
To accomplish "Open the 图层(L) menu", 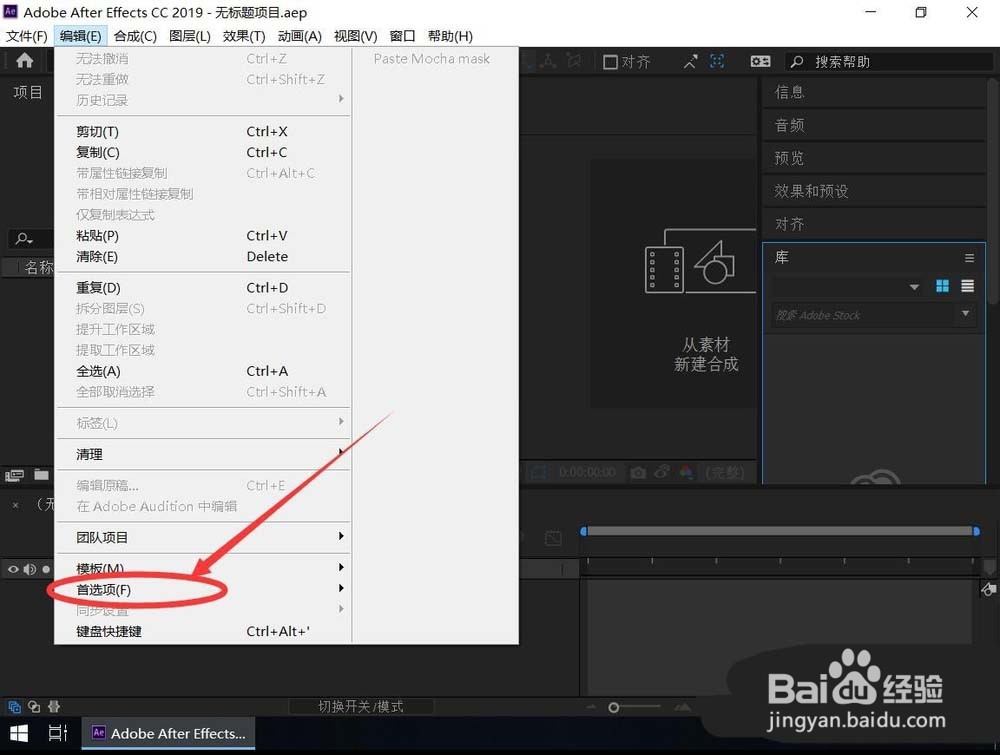I will click(x=189, y=36).
